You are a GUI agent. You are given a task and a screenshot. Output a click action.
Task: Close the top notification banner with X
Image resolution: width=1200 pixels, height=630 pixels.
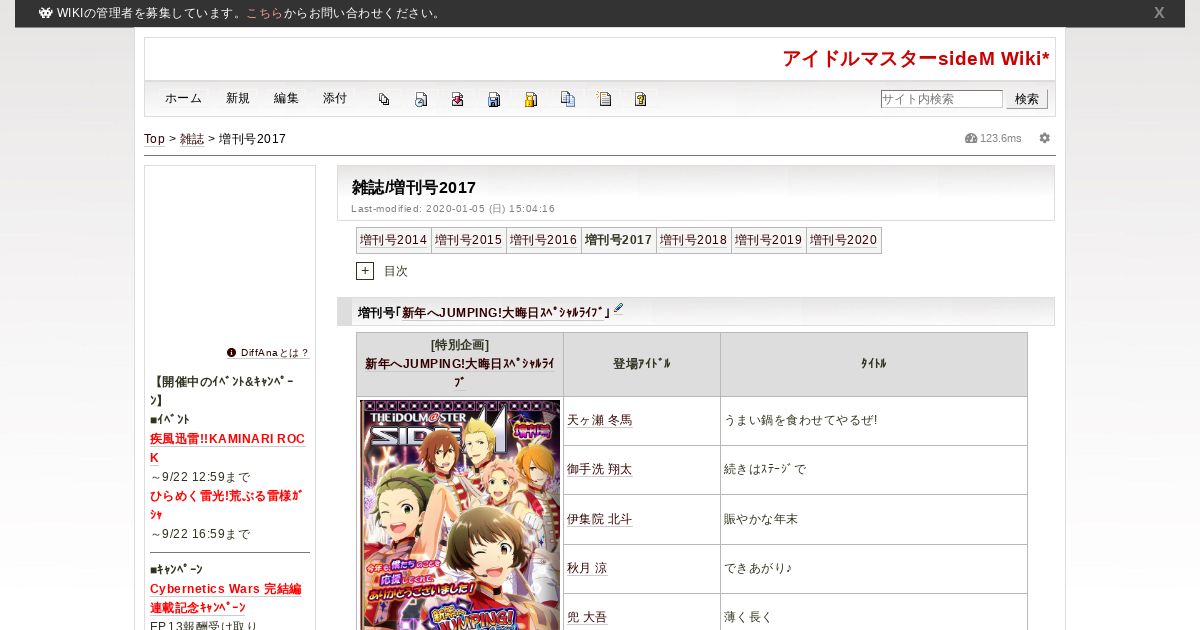pyautogui.click(x=1159, y=13)
